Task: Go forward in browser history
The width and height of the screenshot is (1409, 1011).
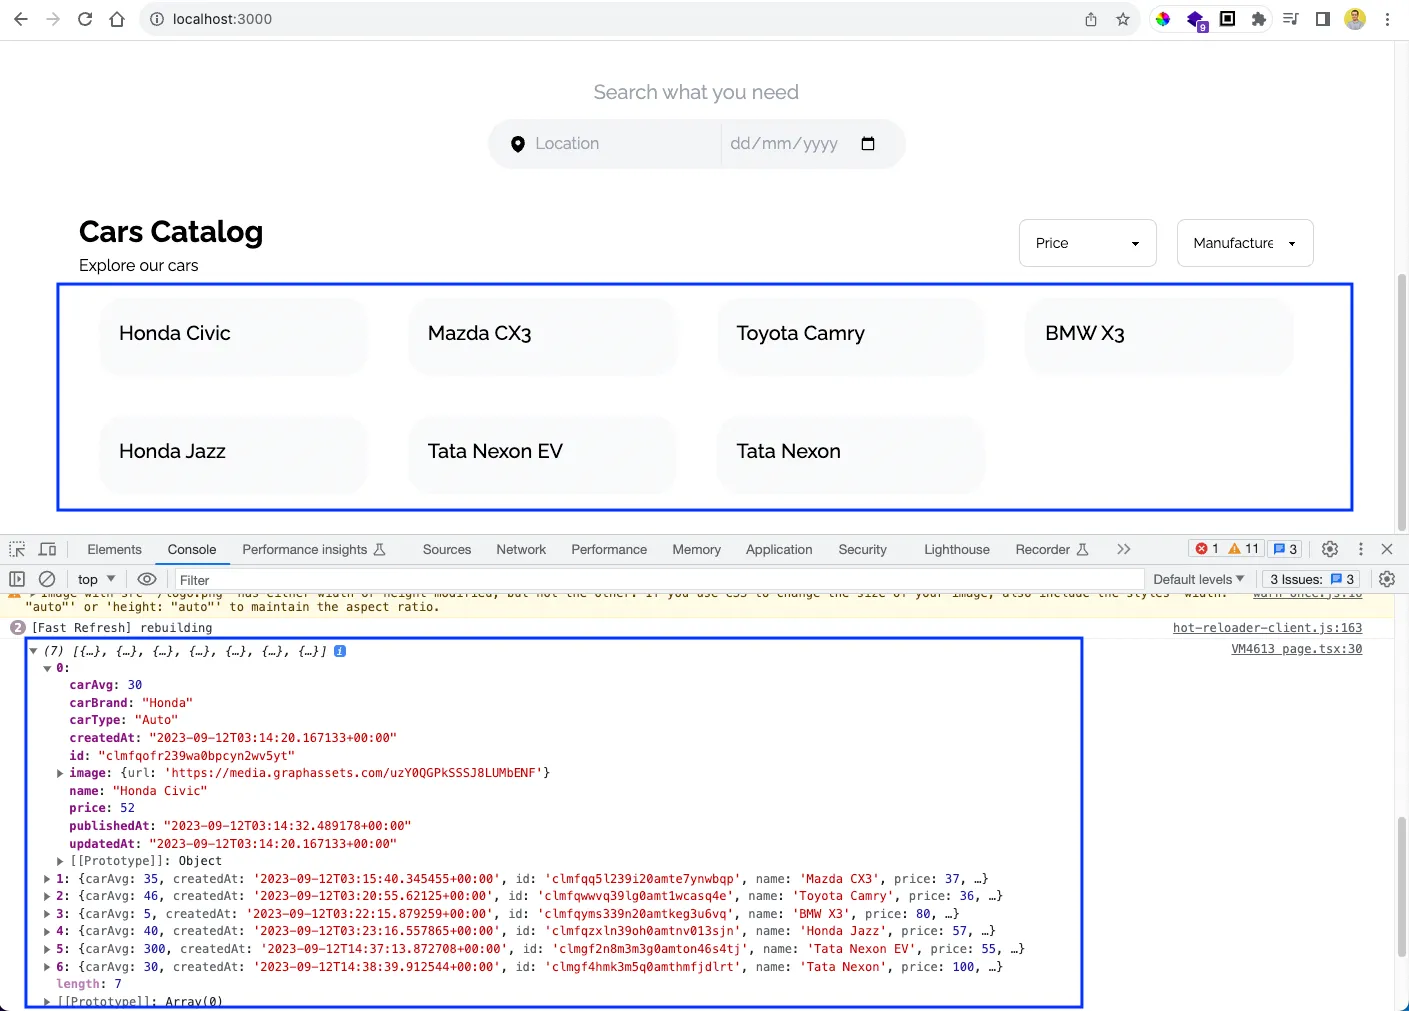Action: click(53, 19)
